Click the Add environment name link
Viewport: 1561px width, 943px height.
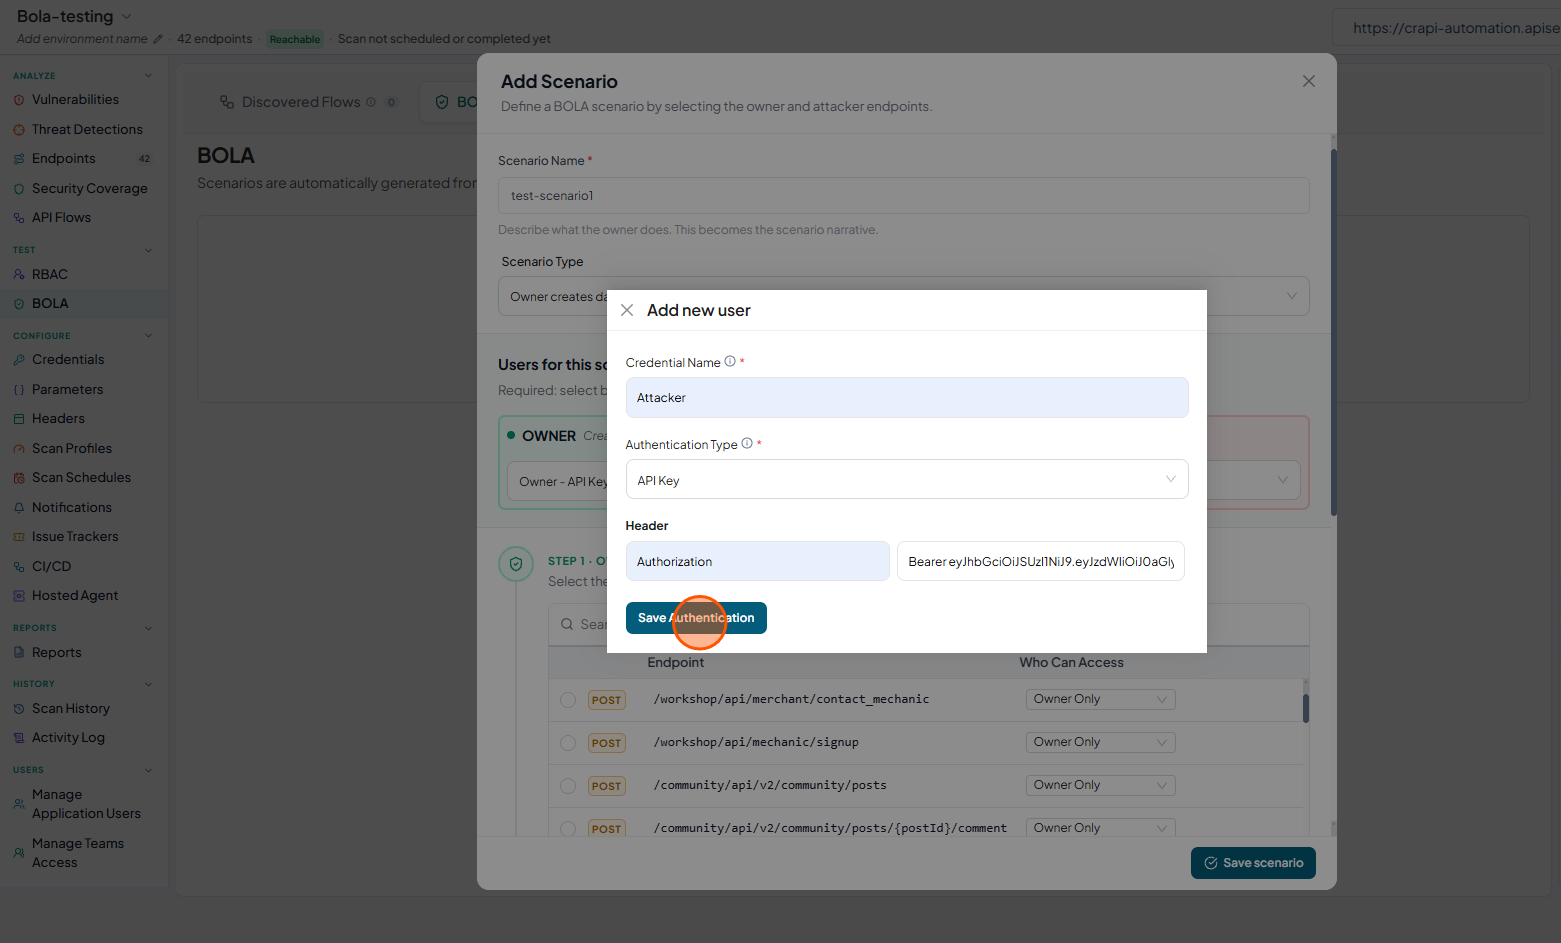(82, 39)
